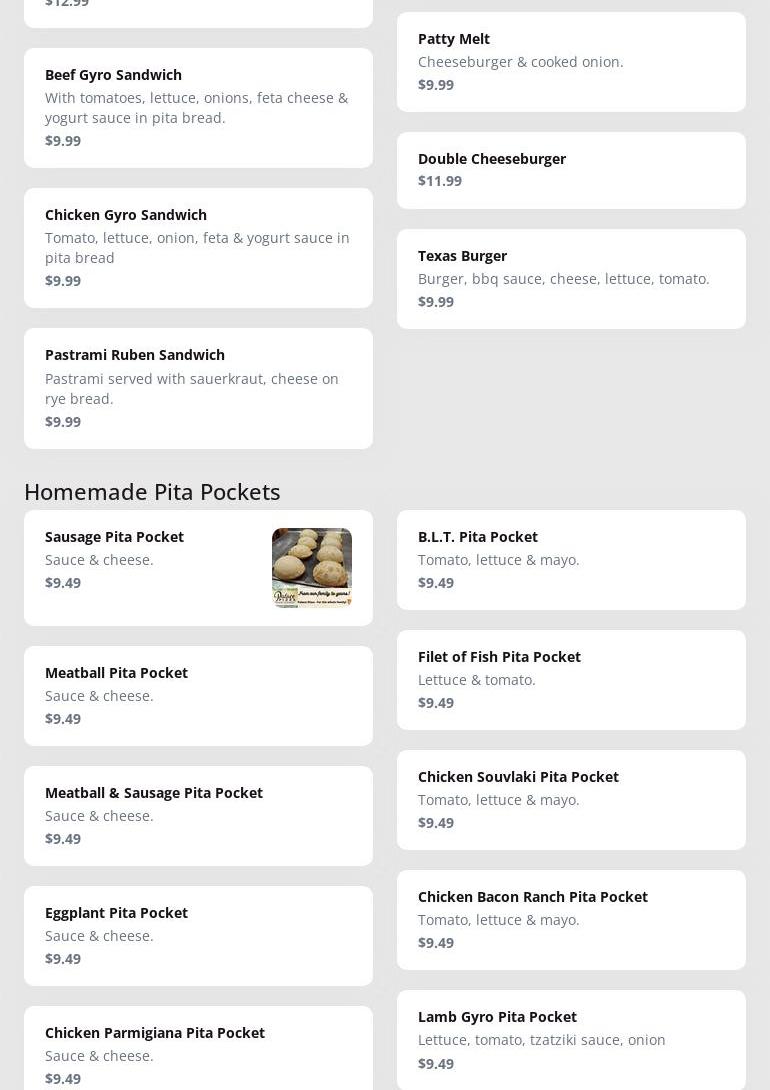Click the $11.99 Double Cheeseburger price
The width and height of the screenshot is (770, 1090).
coord(440,181)
